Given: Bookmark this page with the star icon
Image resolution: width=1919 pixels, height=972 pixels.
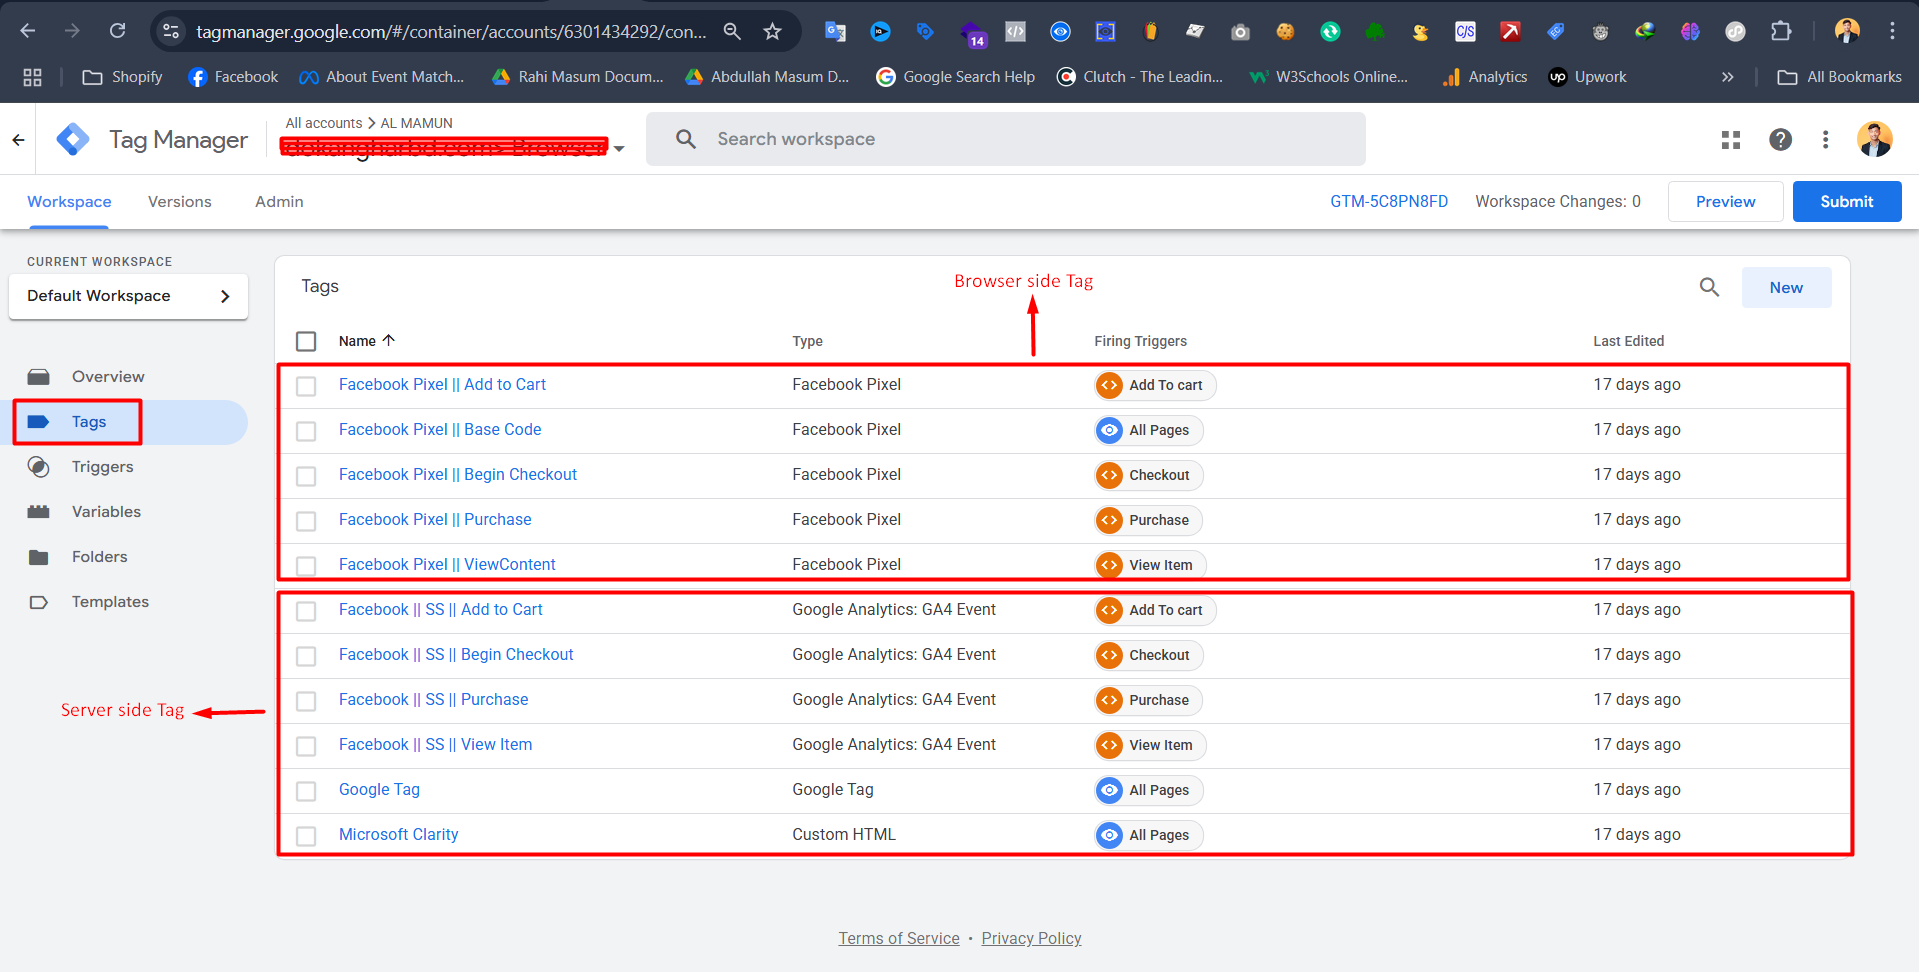Looking at the screenshot, I should tap(772, 32).
